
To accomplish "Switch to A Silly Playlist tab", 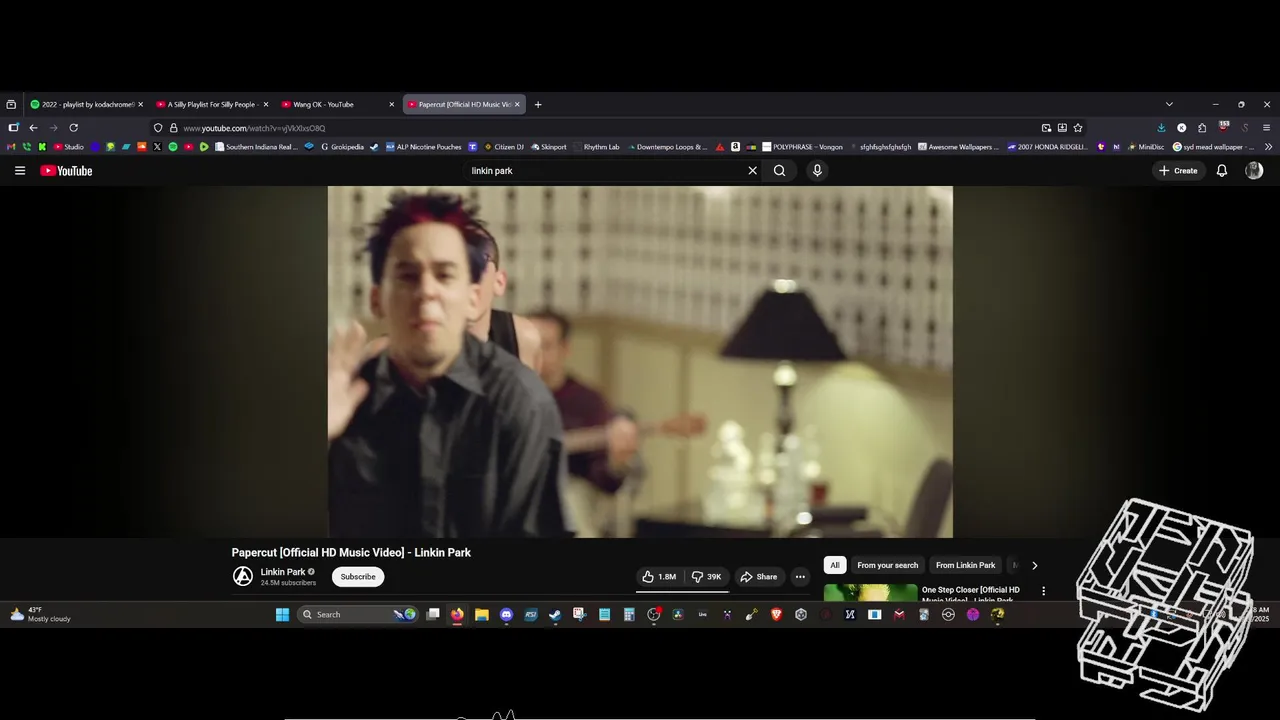I will pos(212,104).
